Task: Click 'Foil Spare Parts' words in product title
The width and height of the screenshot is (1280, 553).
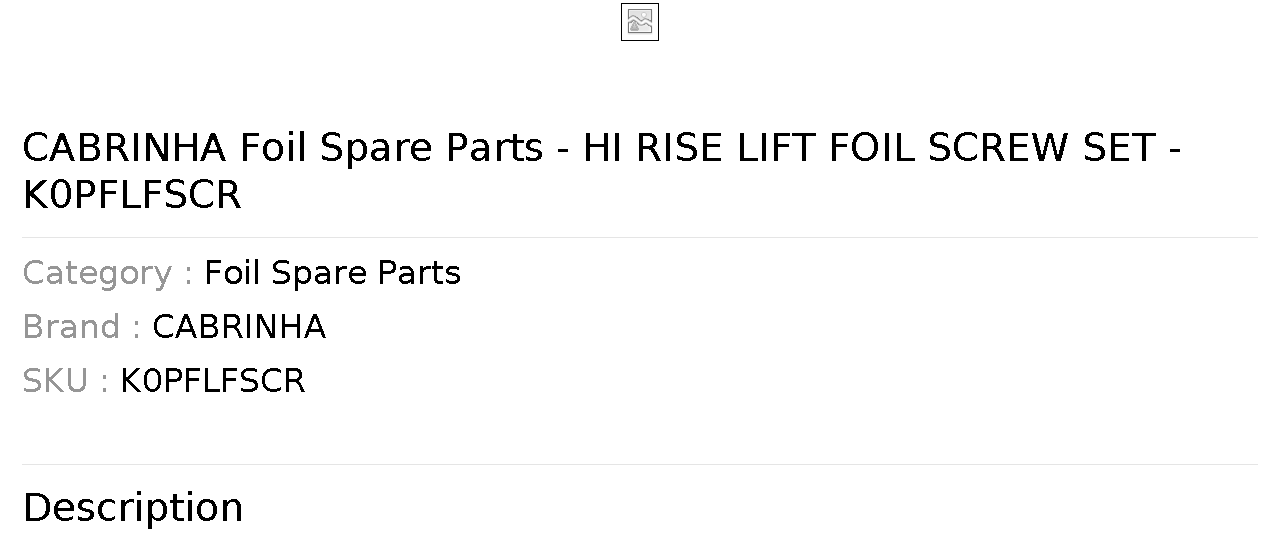Action: click(x=391, y=148)
